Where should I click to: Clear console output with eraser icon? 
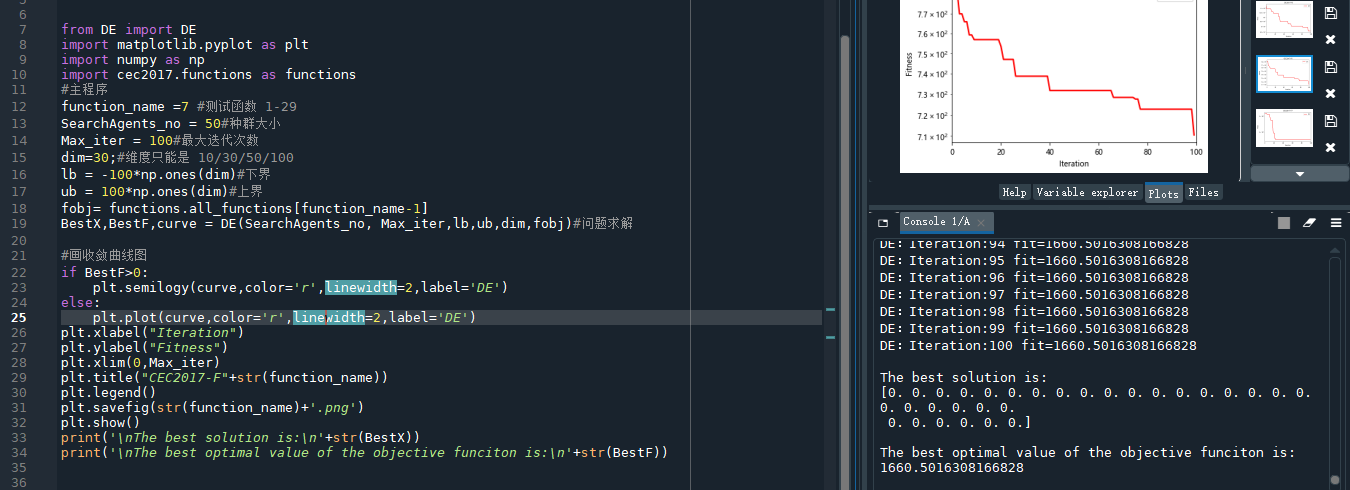point(1309,223)
